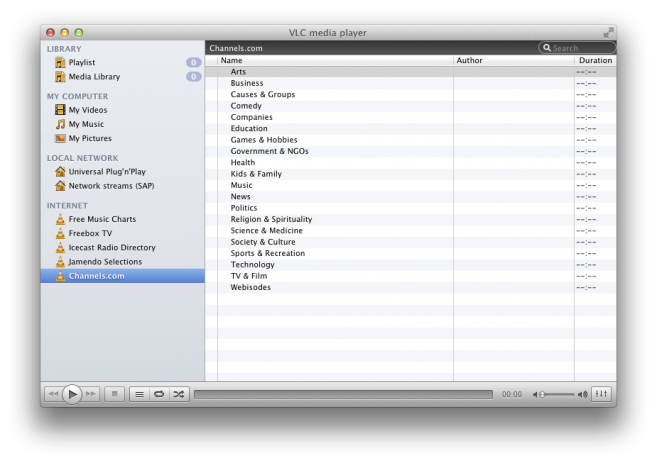Open Network streams (SAP)

[x=122, y=186]
